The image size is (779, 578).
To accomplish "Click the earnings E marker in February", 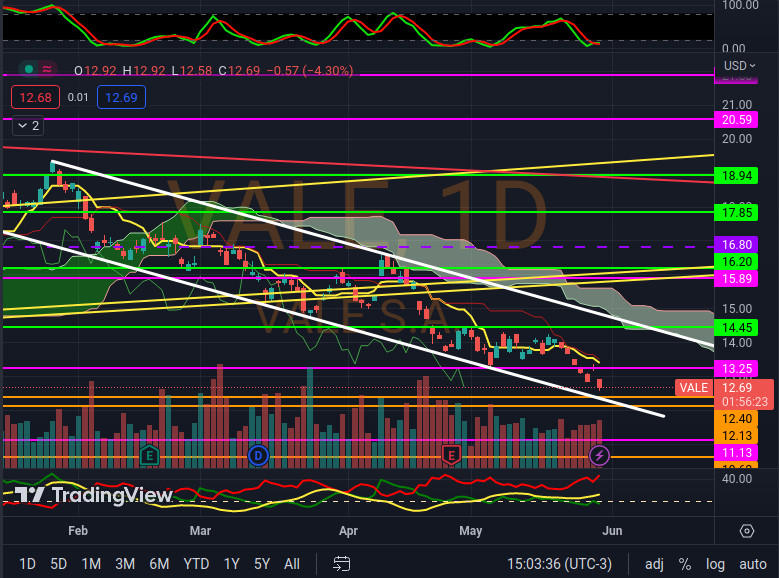I will [148, 455].
